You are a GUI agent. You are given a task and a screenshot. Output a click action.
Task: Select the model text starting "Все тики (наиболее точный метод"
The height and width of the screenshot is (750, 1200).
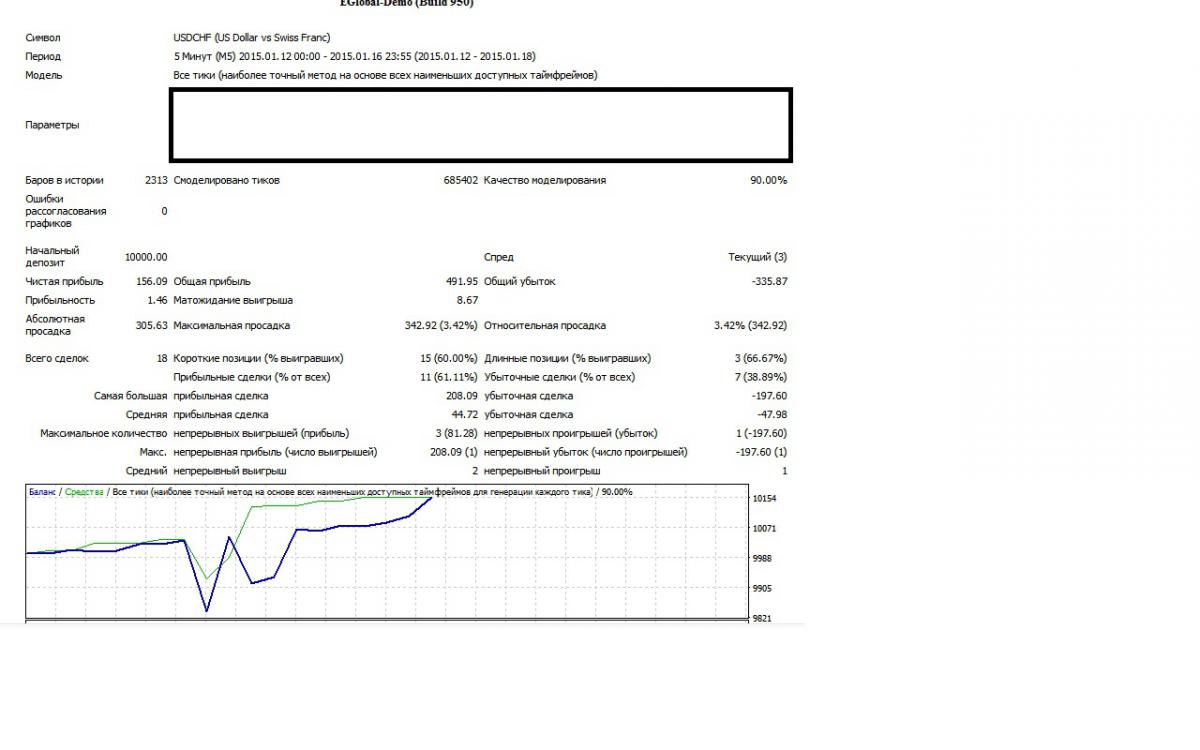point(385,75)
